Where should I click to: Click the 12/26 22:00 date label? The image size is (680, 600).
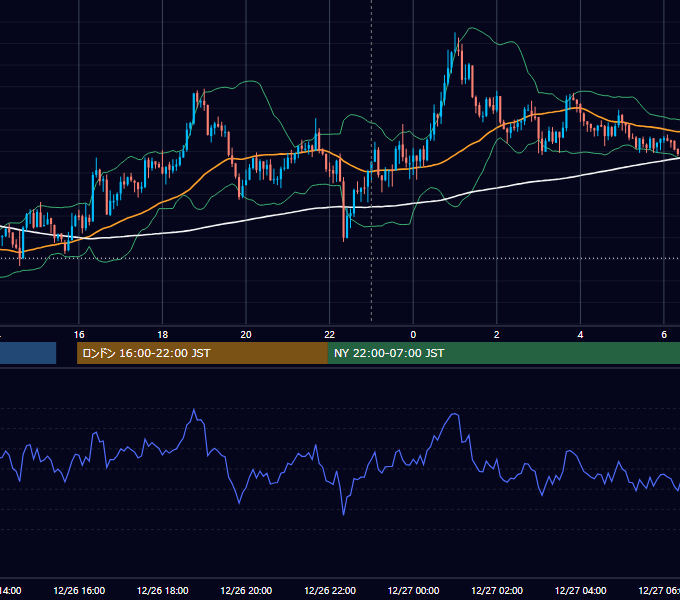(330, 590)
